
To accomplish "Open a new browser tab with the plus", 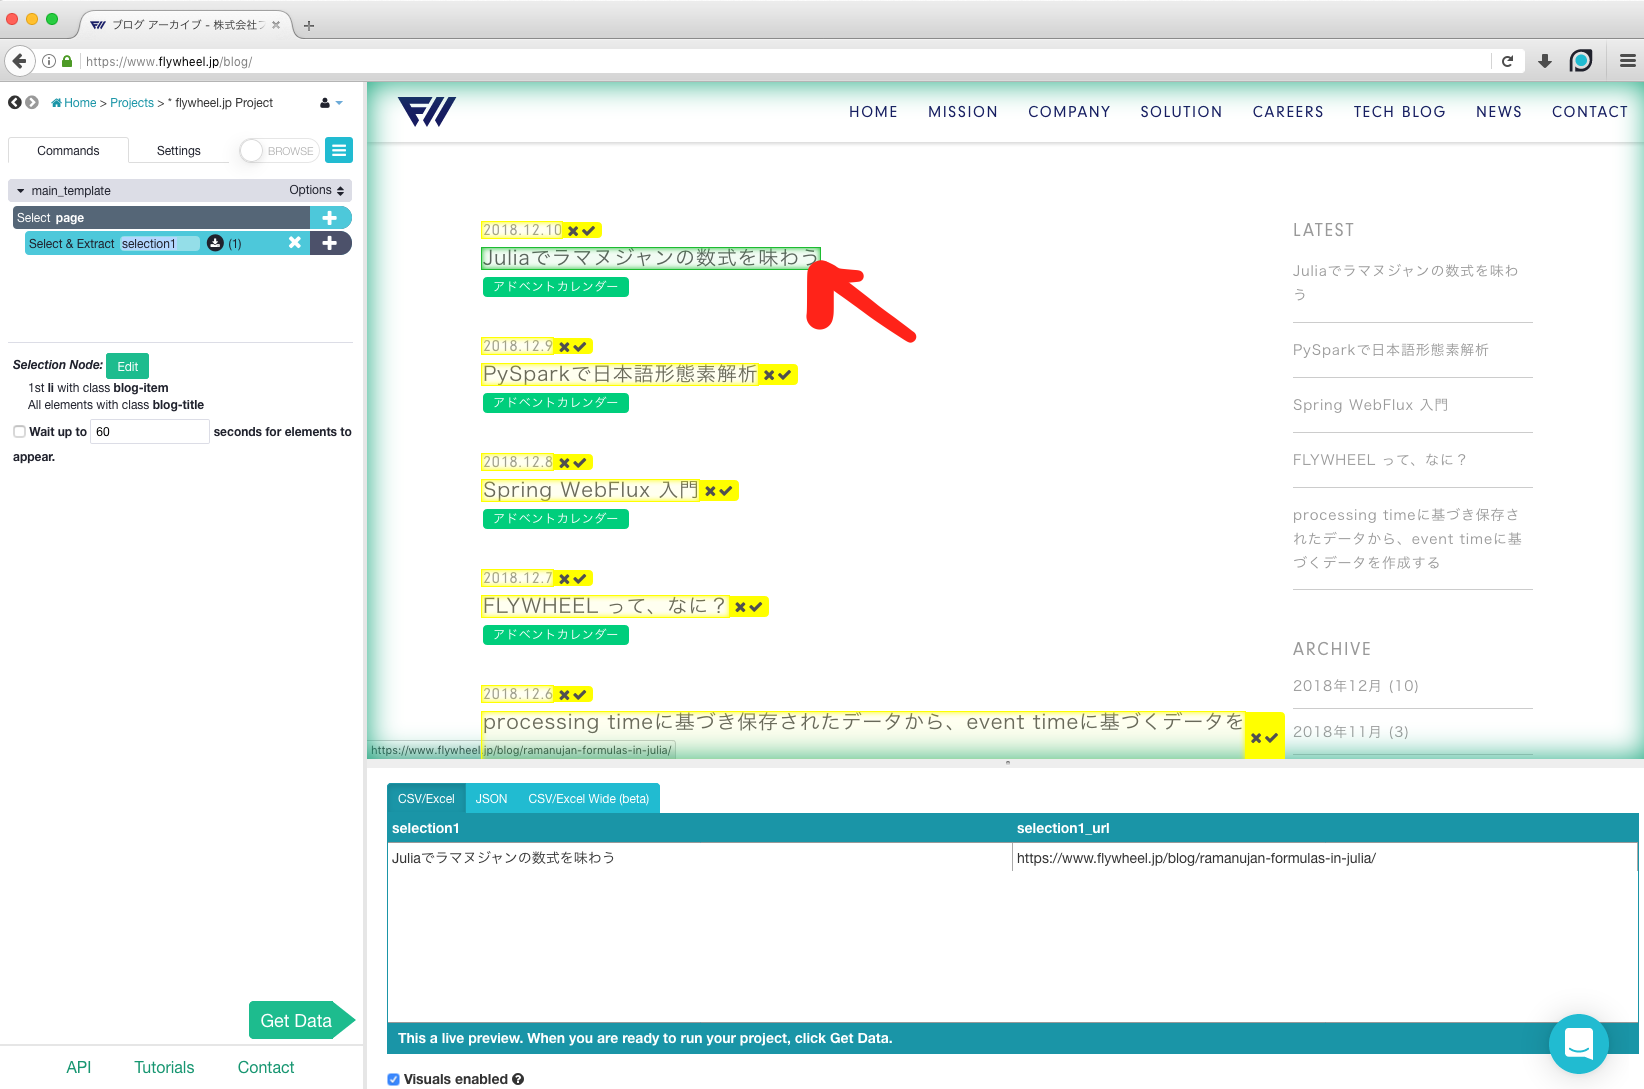I will (x=309, y=26).
